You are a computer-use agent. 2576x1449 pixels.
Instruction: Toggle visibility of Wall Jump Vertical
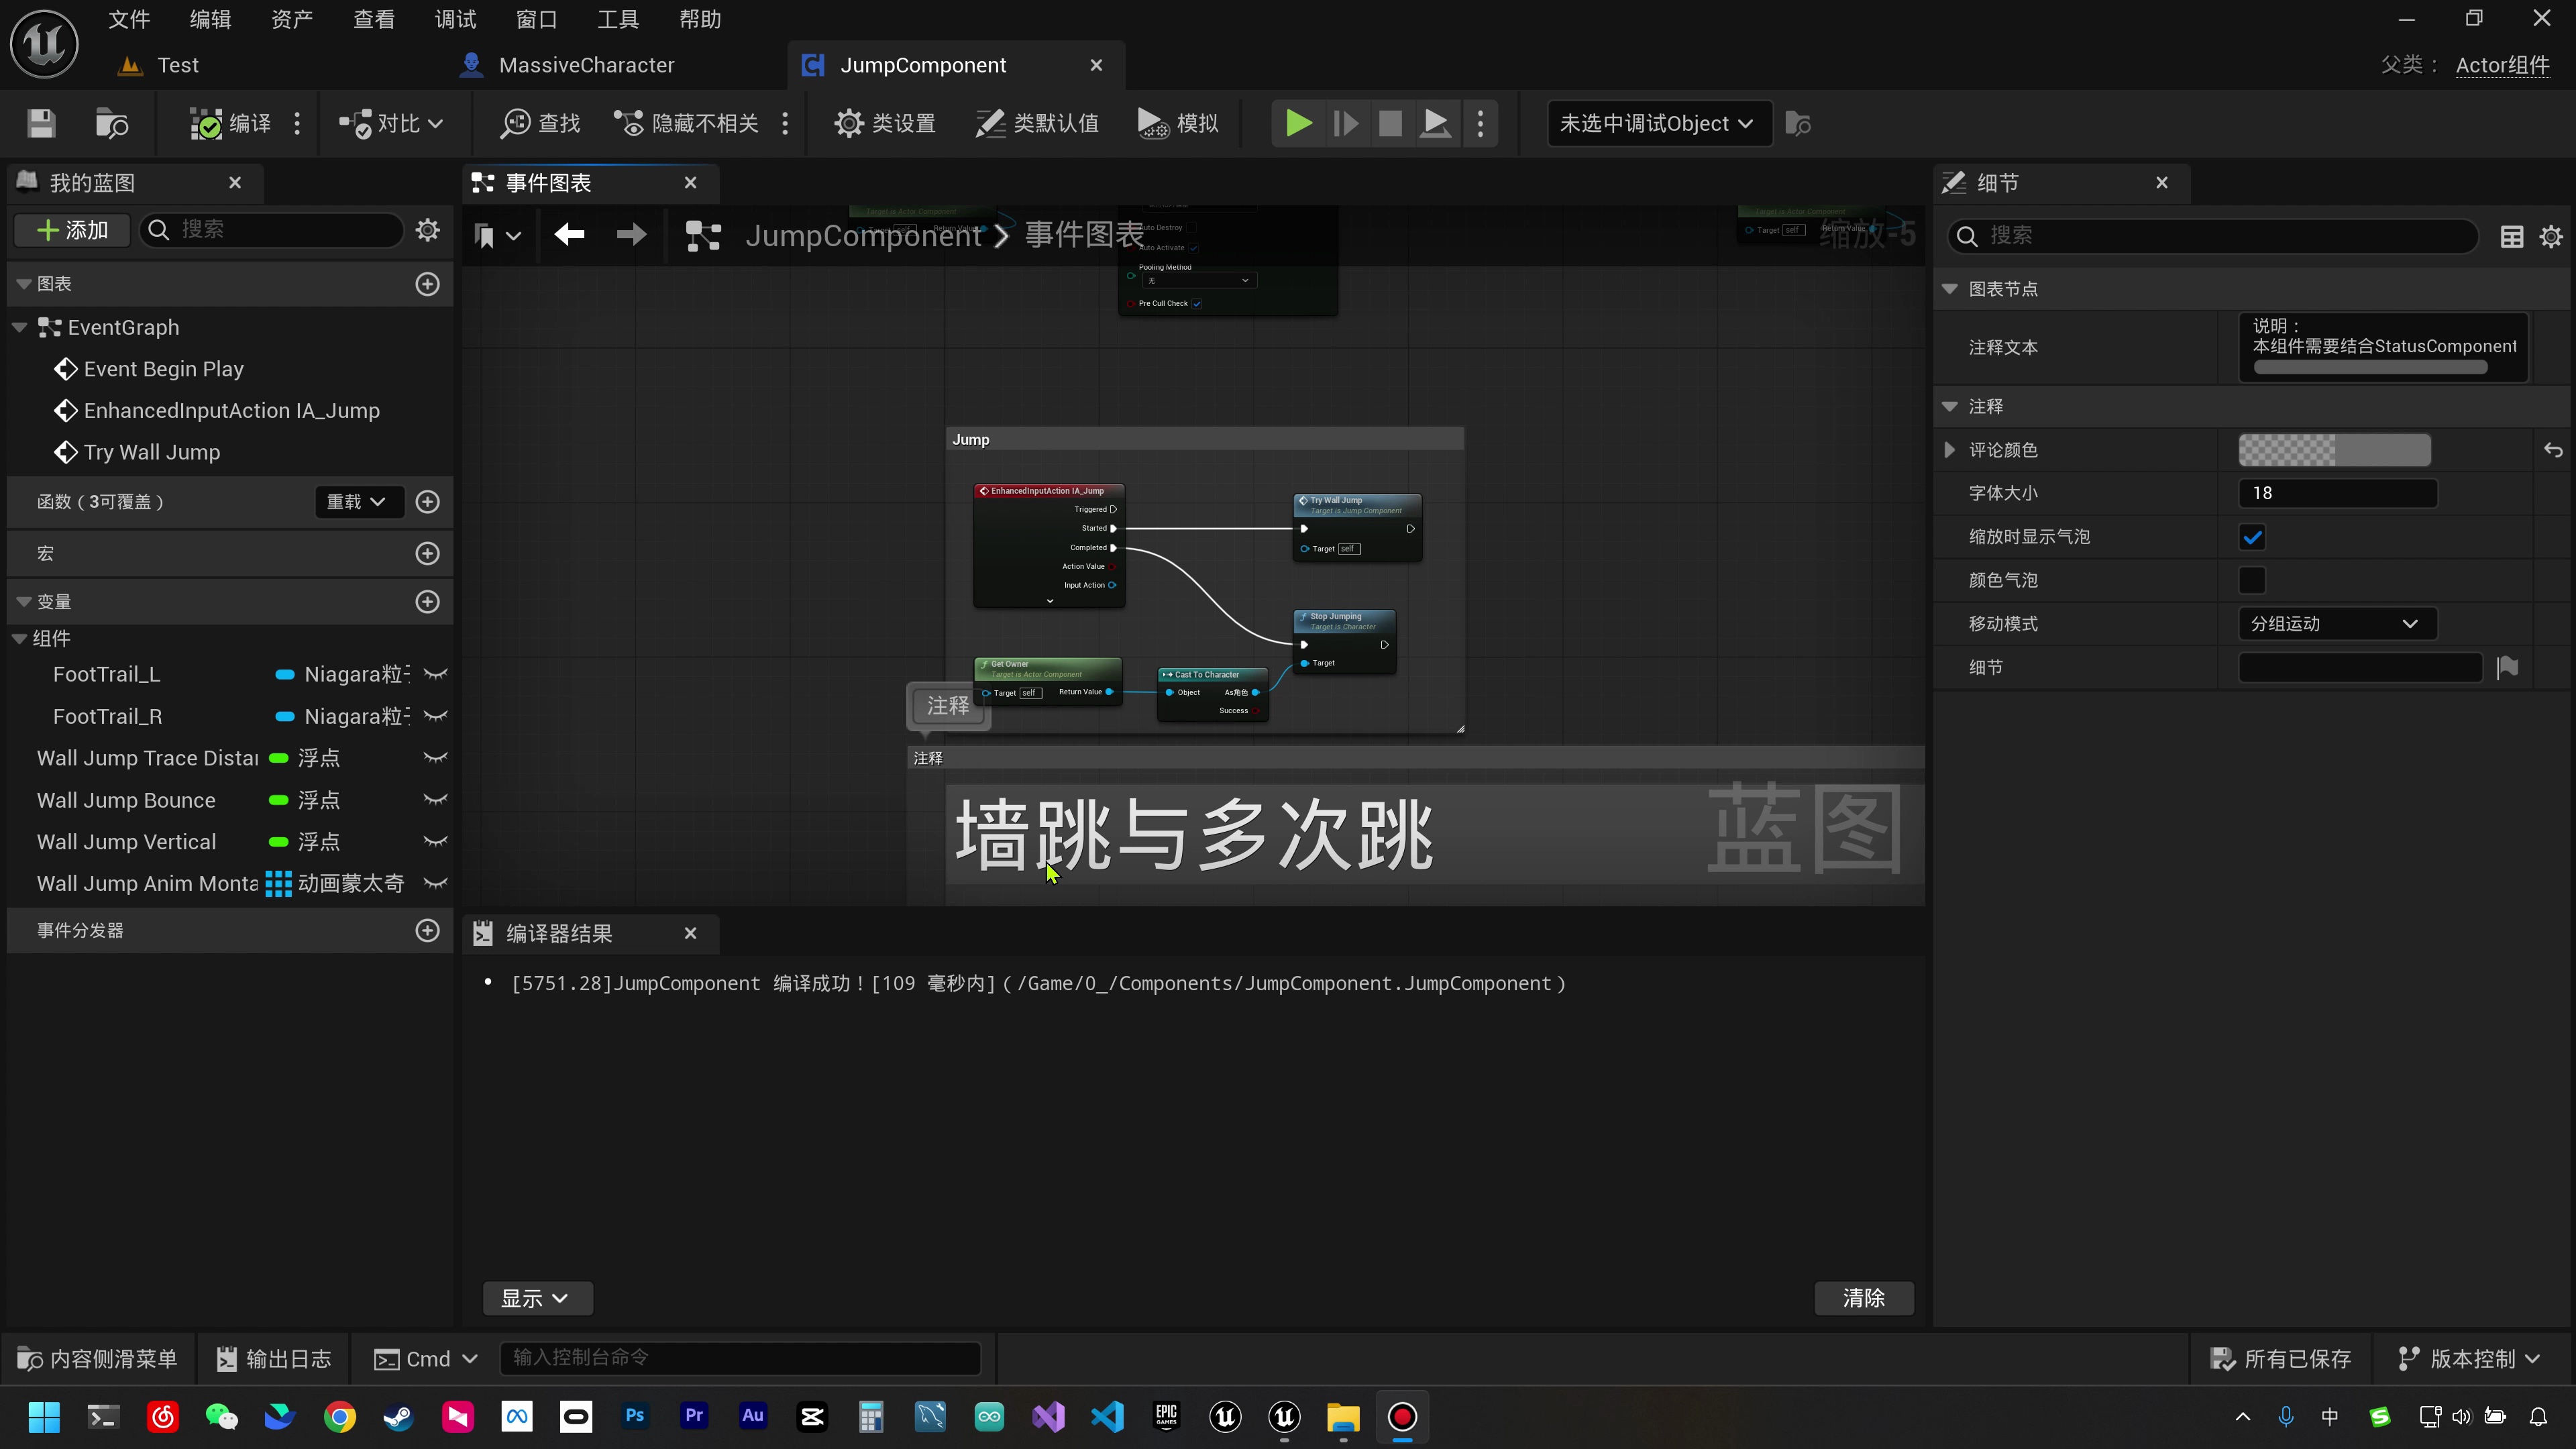pyautogui.click(x=435, y=842)
